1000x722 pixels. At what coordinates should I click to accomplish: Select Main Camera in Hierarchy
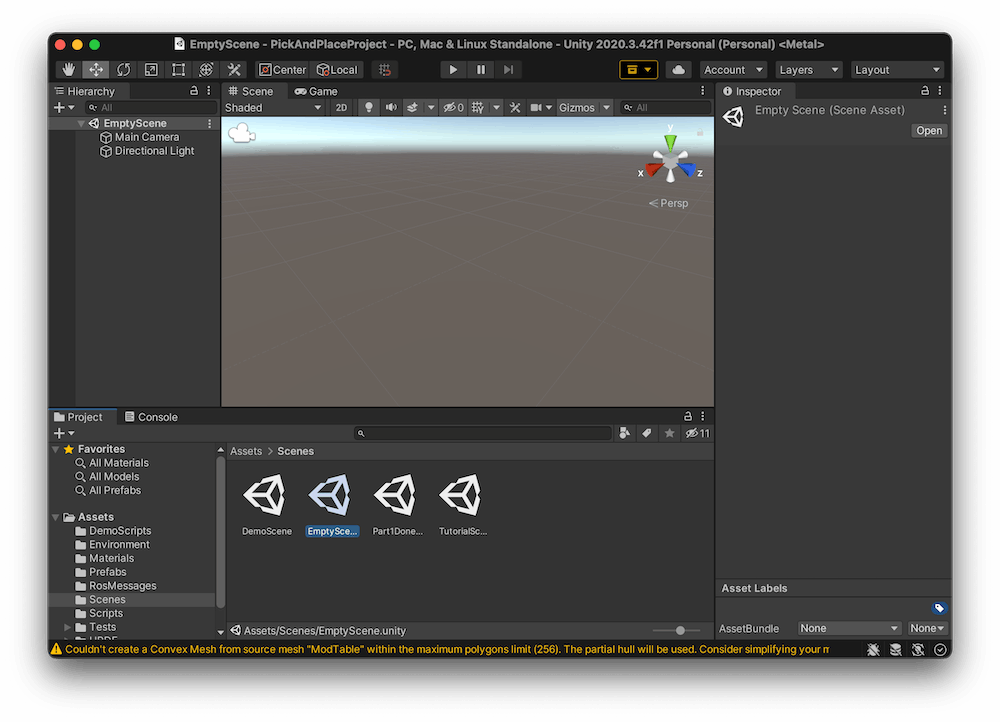[147, 137]
